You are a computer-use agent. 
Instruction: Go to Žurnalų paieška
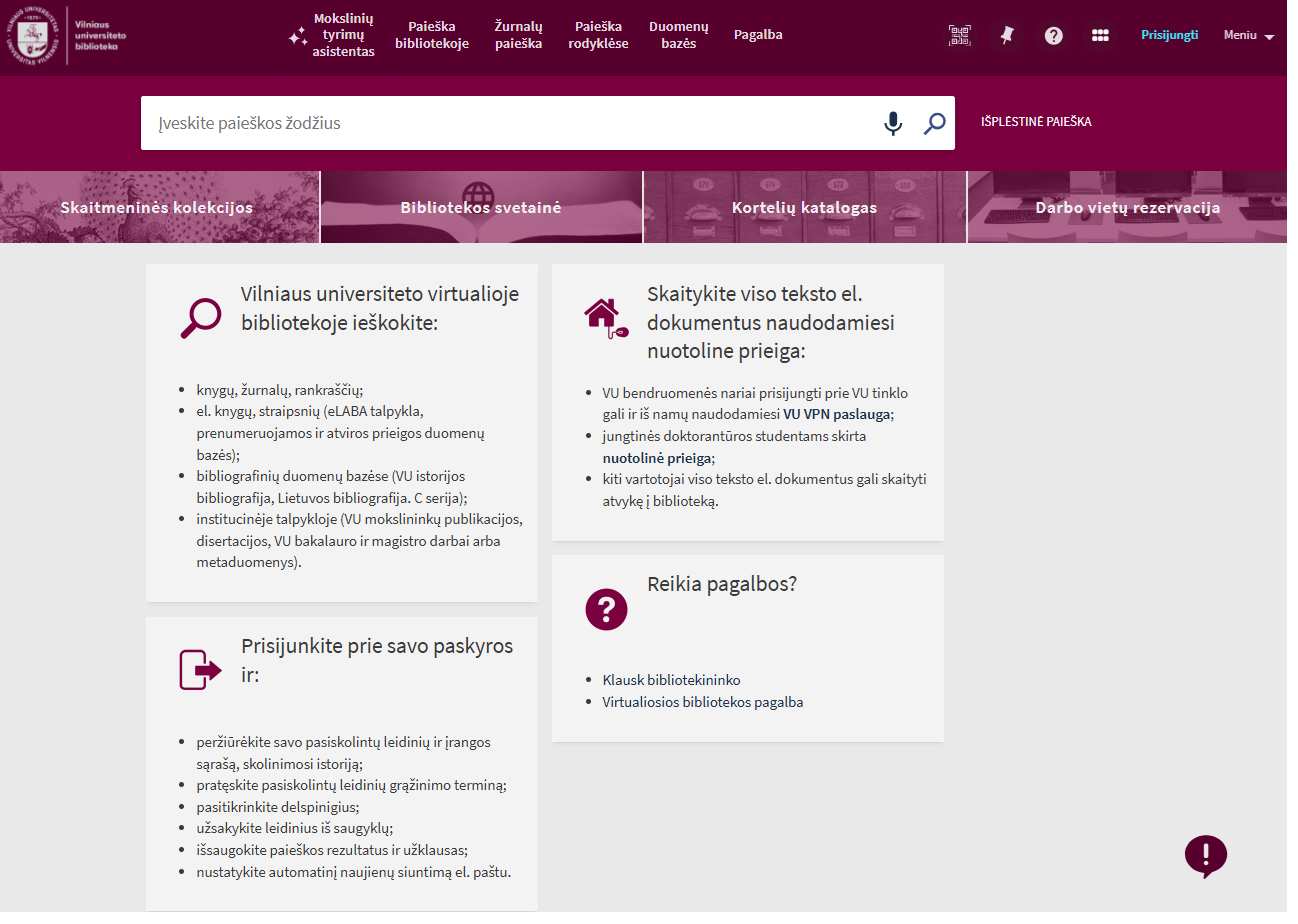click(518, 35)
